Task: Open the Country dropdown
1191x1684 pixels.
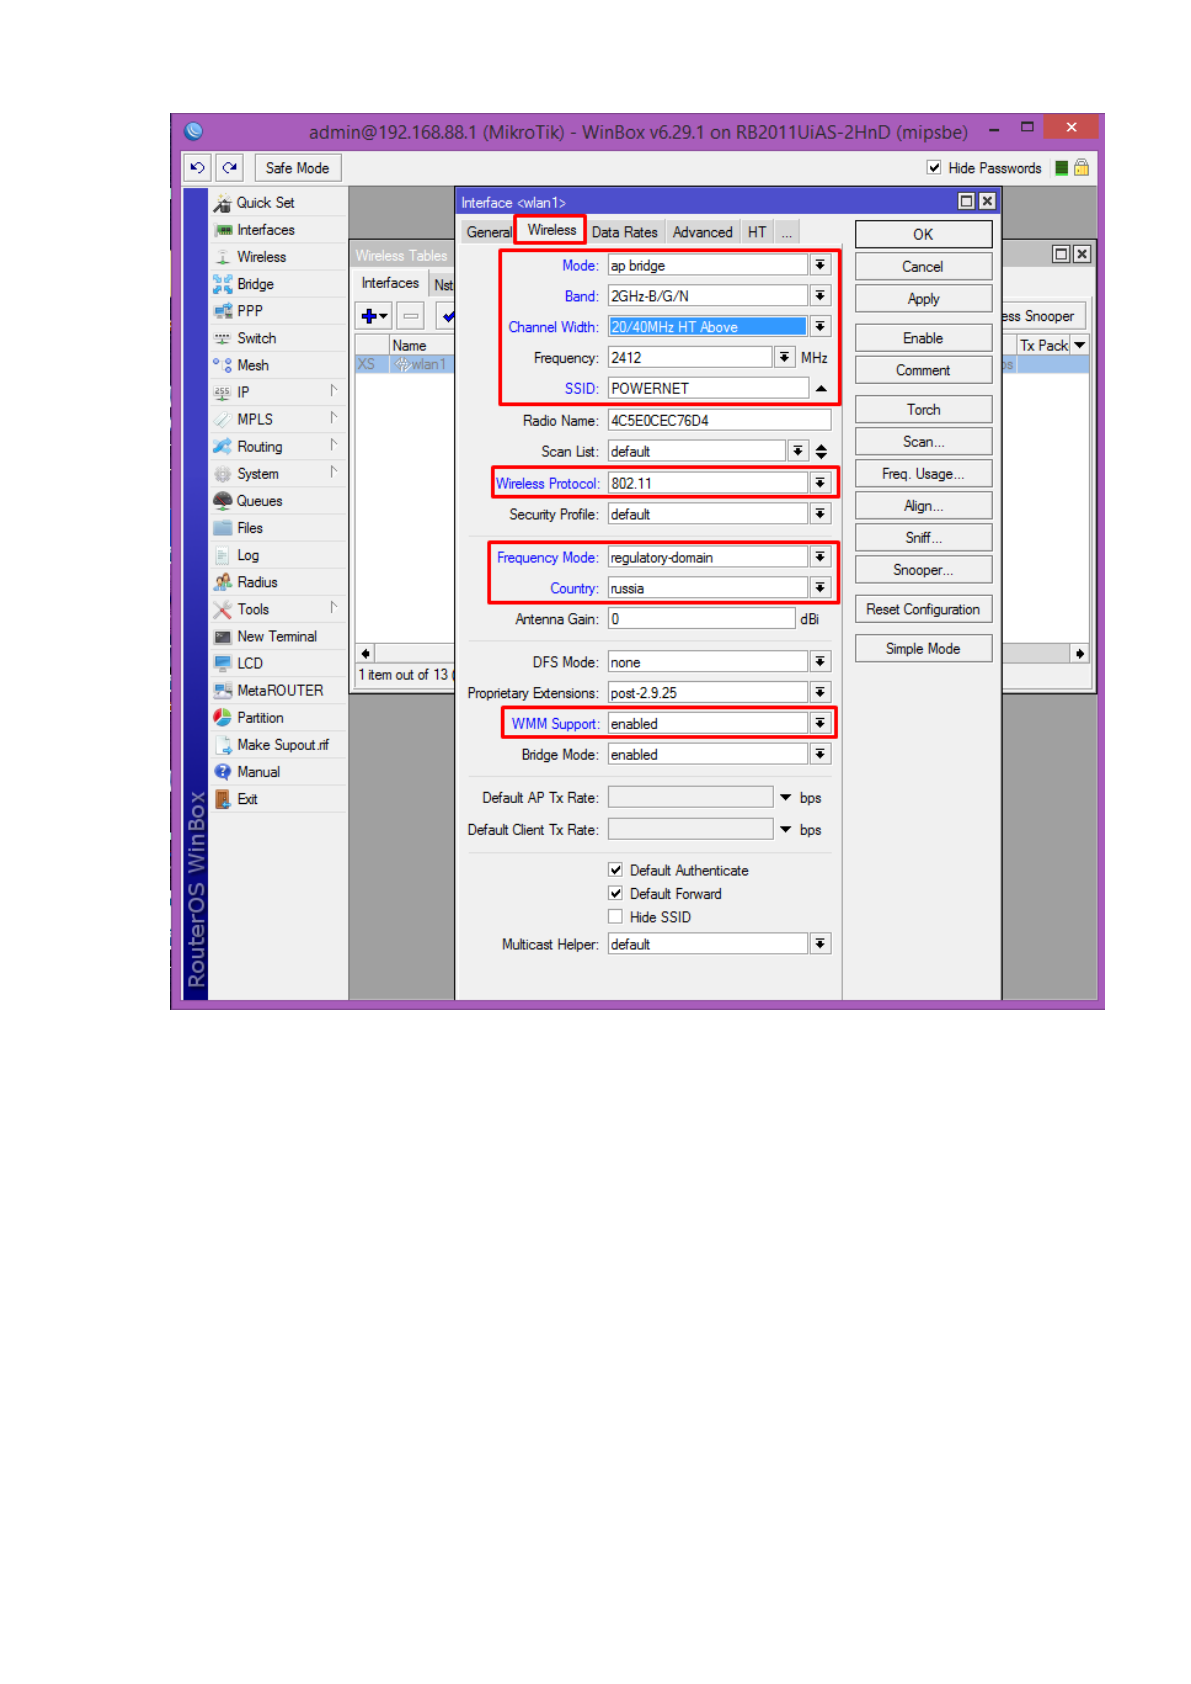Action: (x=820, y=588)
